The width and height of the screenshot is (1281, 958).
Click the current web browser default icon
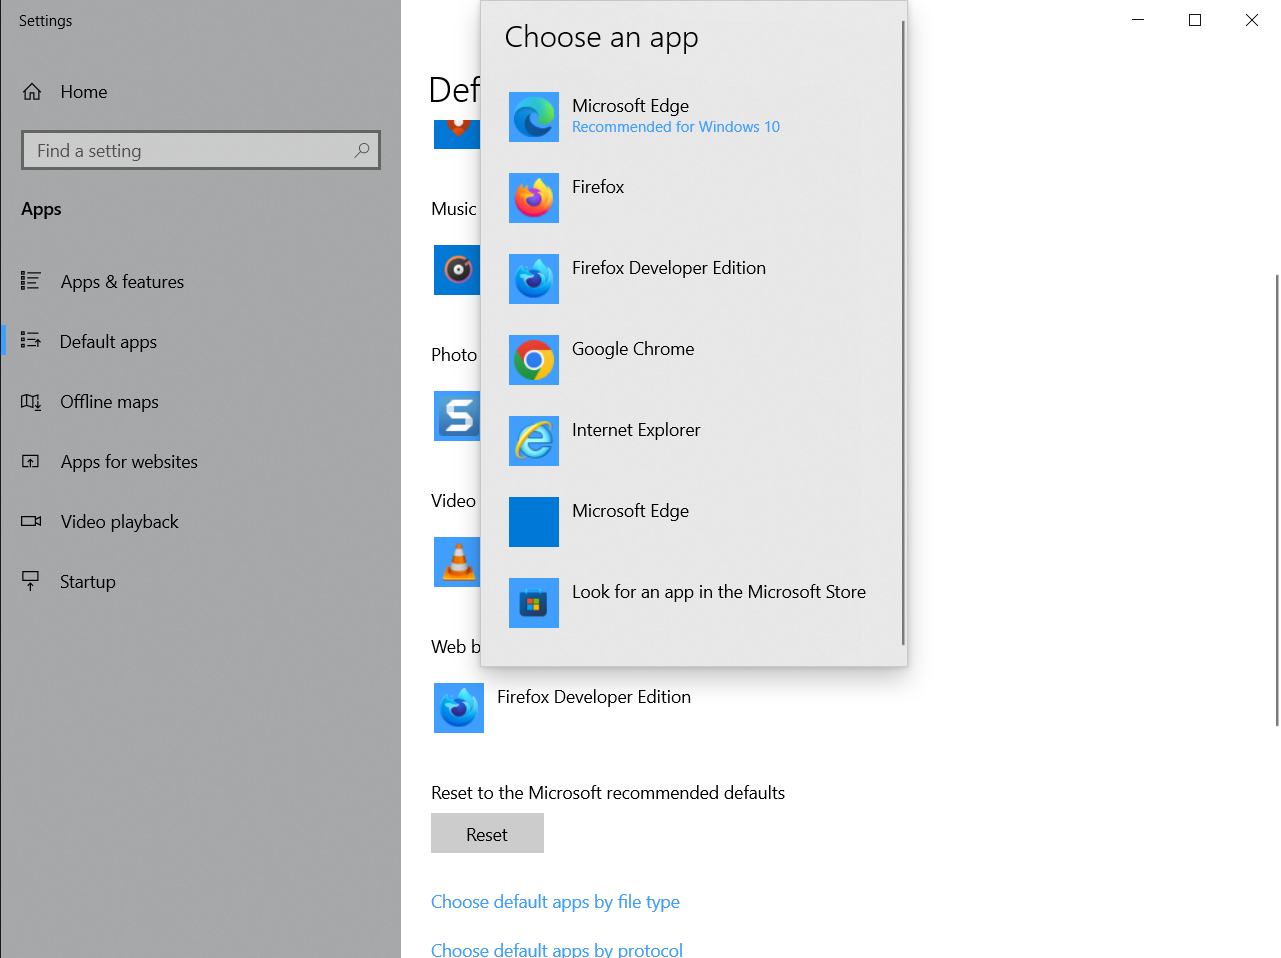459,708
